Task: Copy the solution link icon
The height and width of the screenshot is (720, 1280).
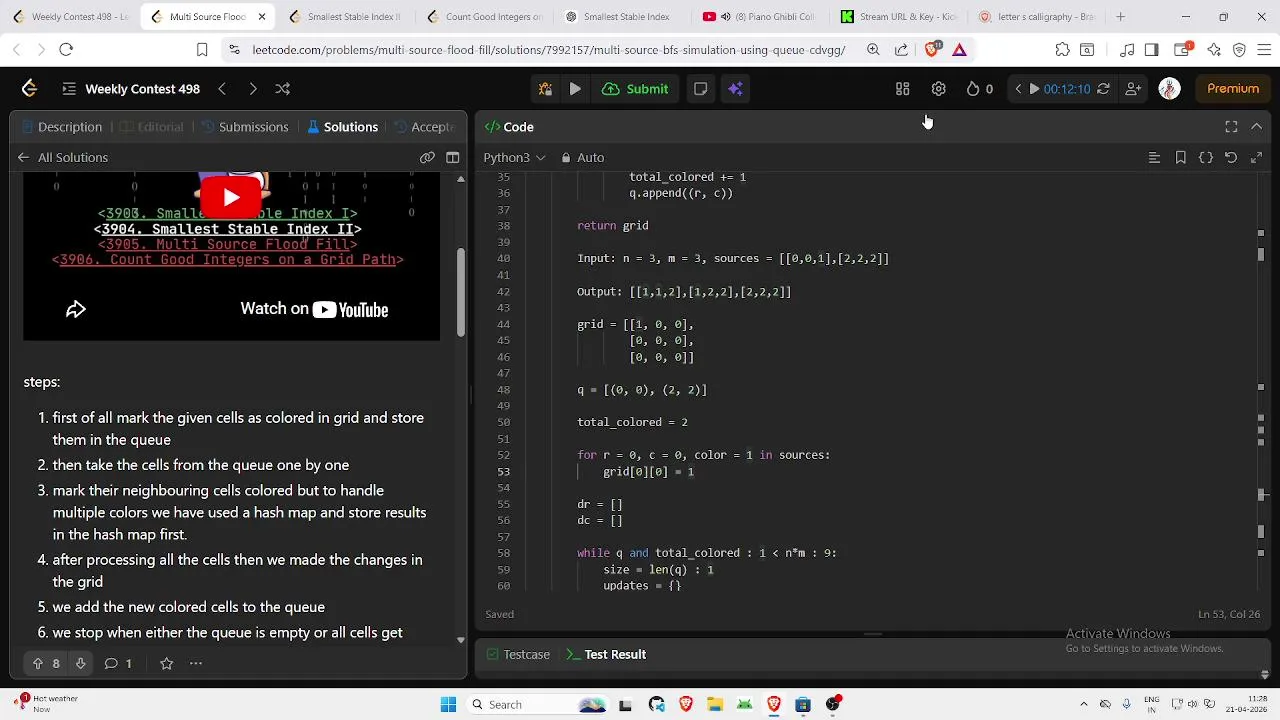Action: [x=427, y=157]
